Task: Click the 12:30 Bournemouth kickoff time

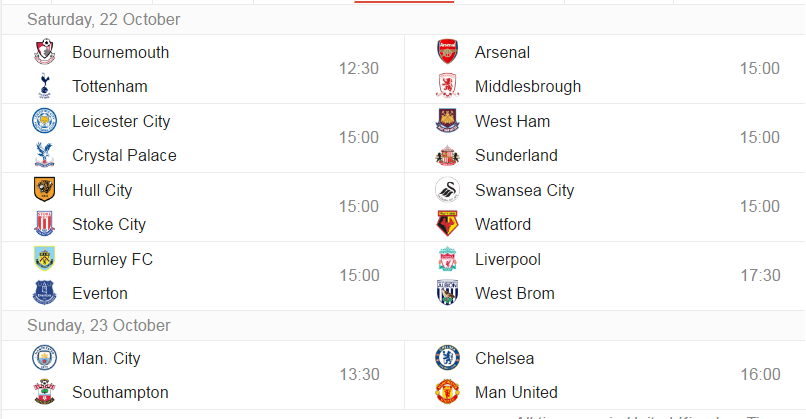Action: tap(359, 68)
